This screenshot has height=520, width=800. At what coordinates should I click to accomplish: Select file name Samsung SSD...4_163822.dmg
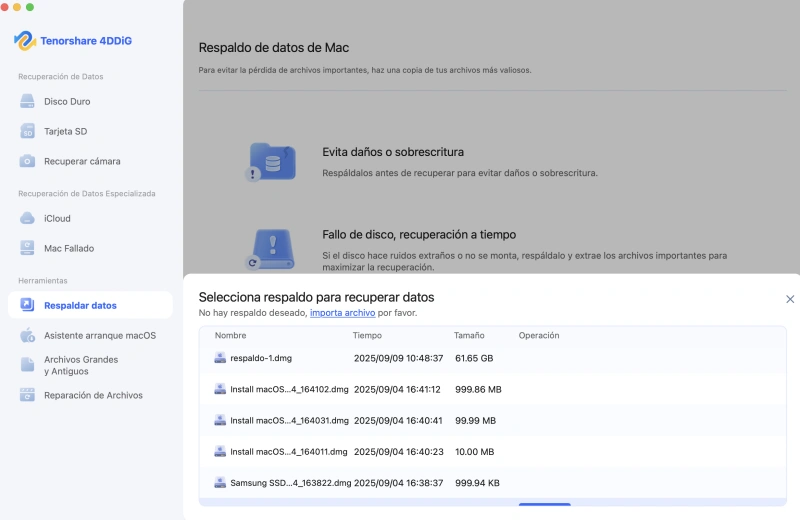[x=291, y=482]
